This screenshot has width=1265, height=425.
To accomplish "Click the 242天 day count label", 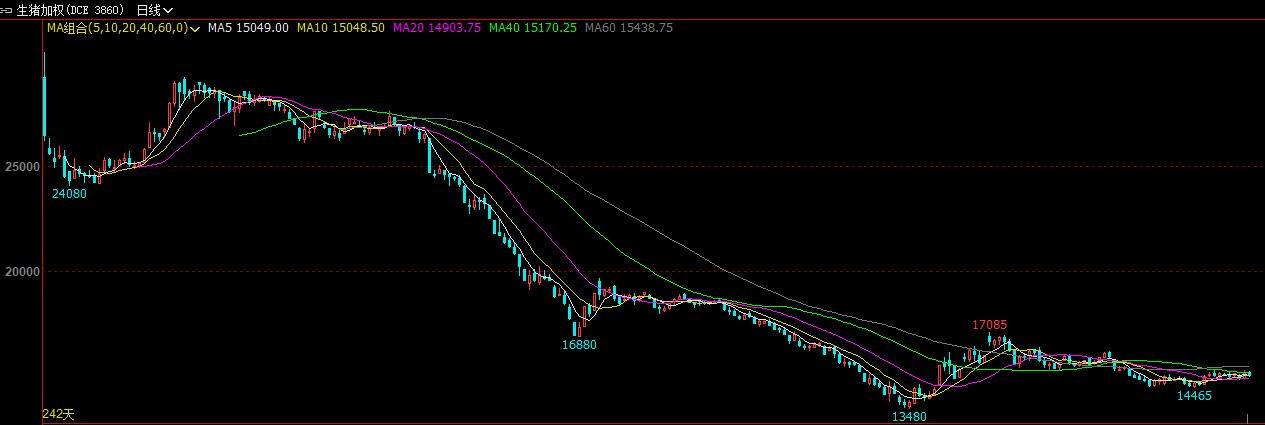I will tap(58, 414).
